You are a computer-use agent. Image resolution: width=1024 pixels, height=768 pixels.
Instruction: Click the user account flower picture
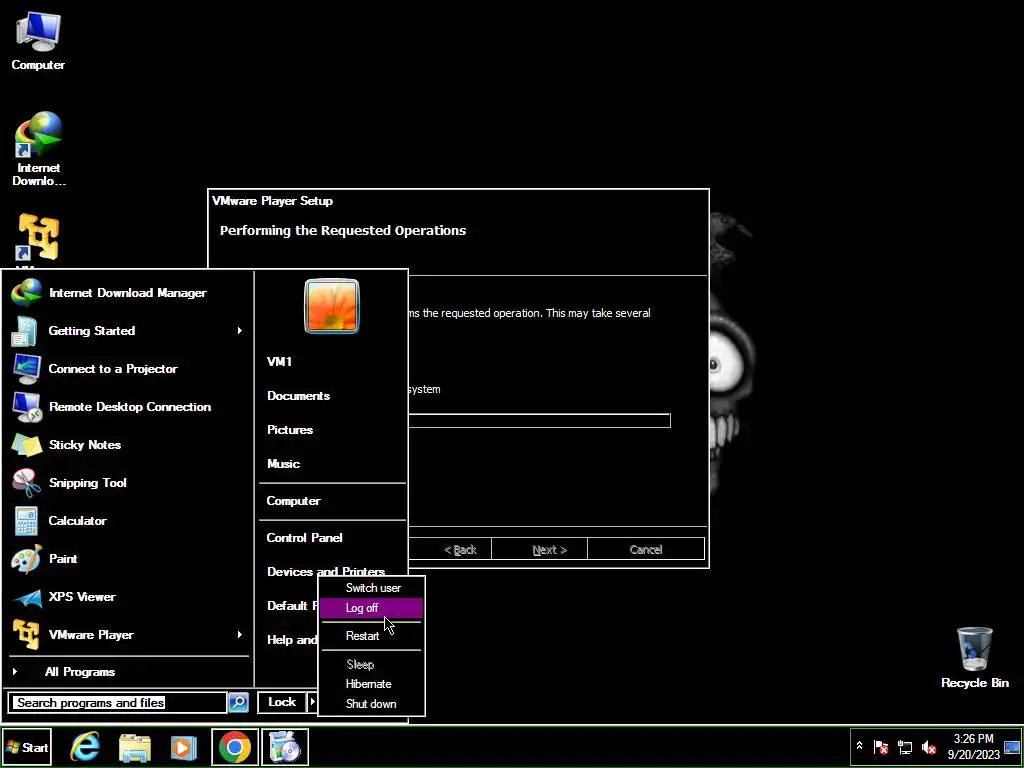click(x=332, y=306)
